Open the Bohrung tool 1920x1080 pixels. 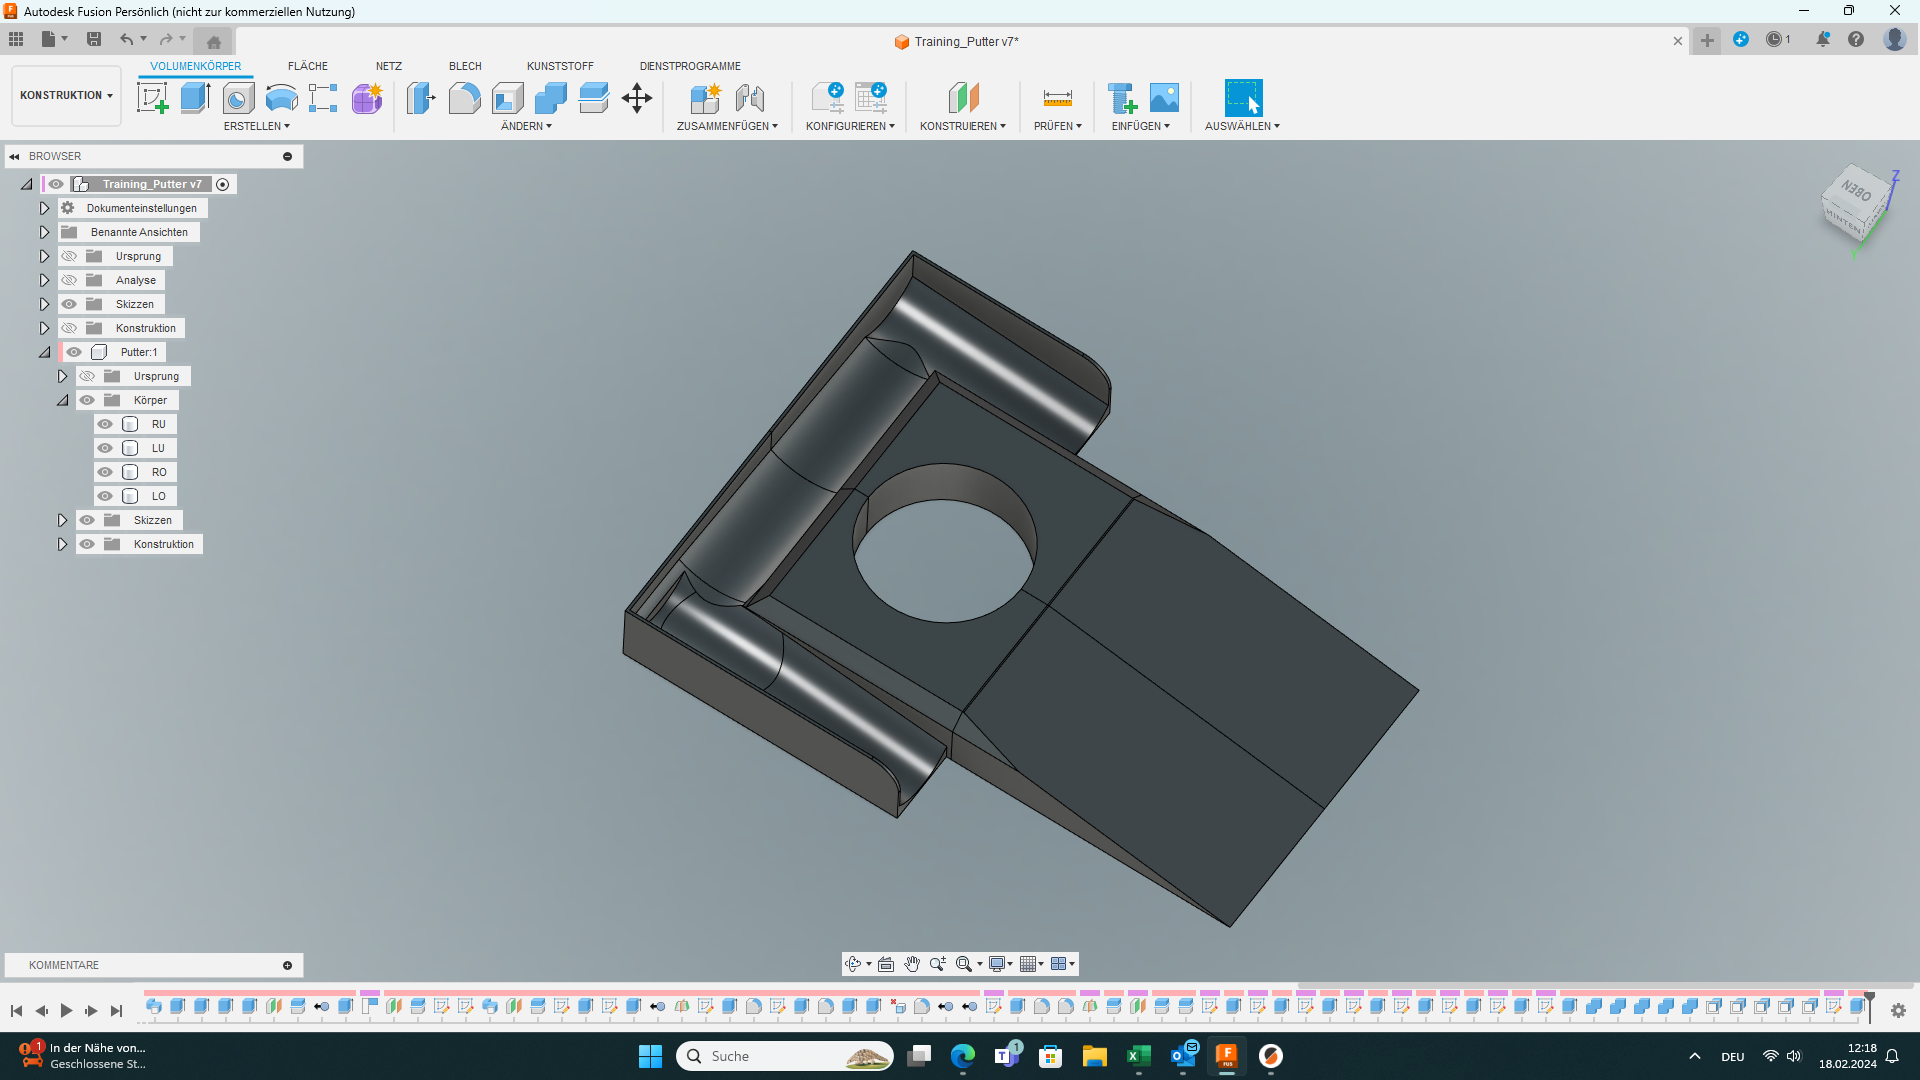[238, 97]
